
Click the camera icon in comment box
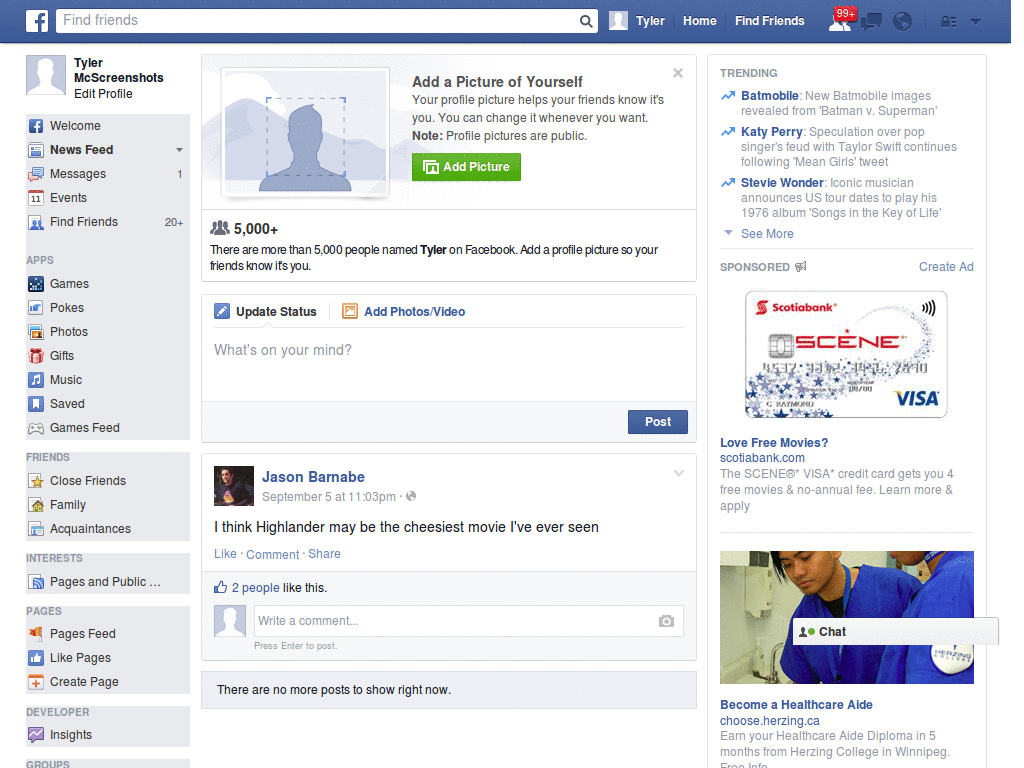(x=666, y=621)
